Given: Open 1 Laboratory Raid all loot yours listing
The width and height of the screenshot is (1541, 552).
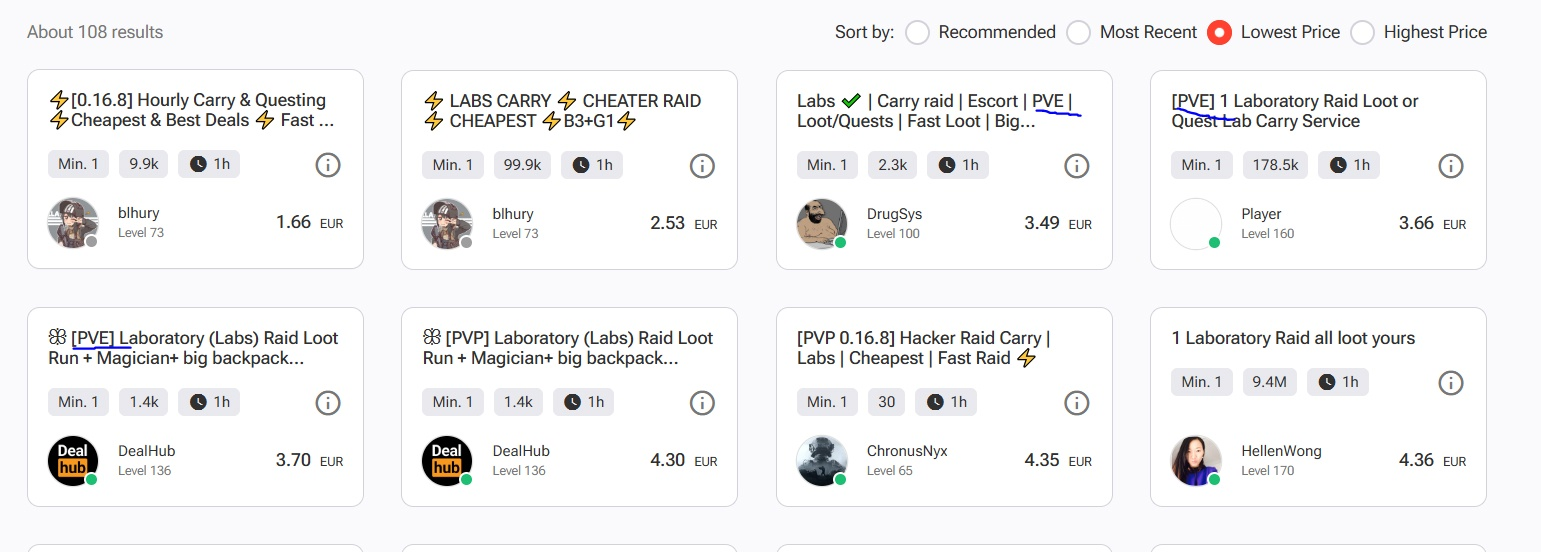Looking at the screenshot, I should [x=1293, y=338].
